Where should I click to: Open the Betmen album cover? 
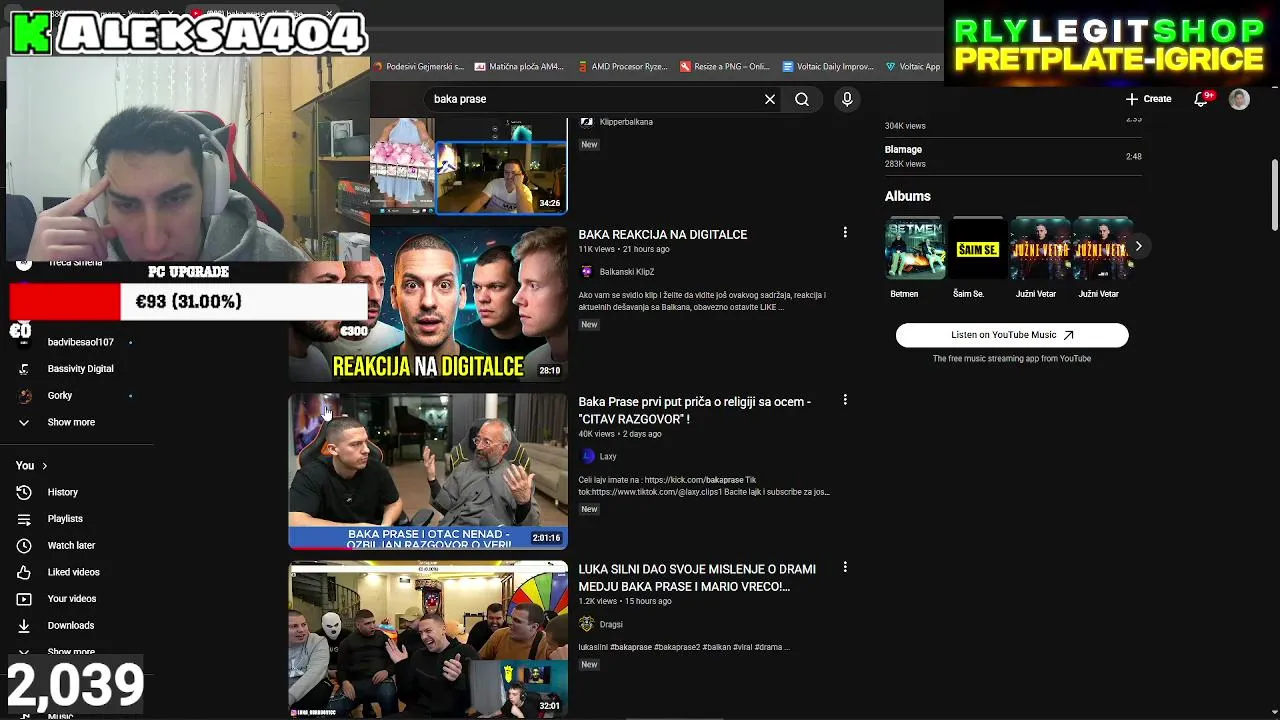(x=914, y=248)
